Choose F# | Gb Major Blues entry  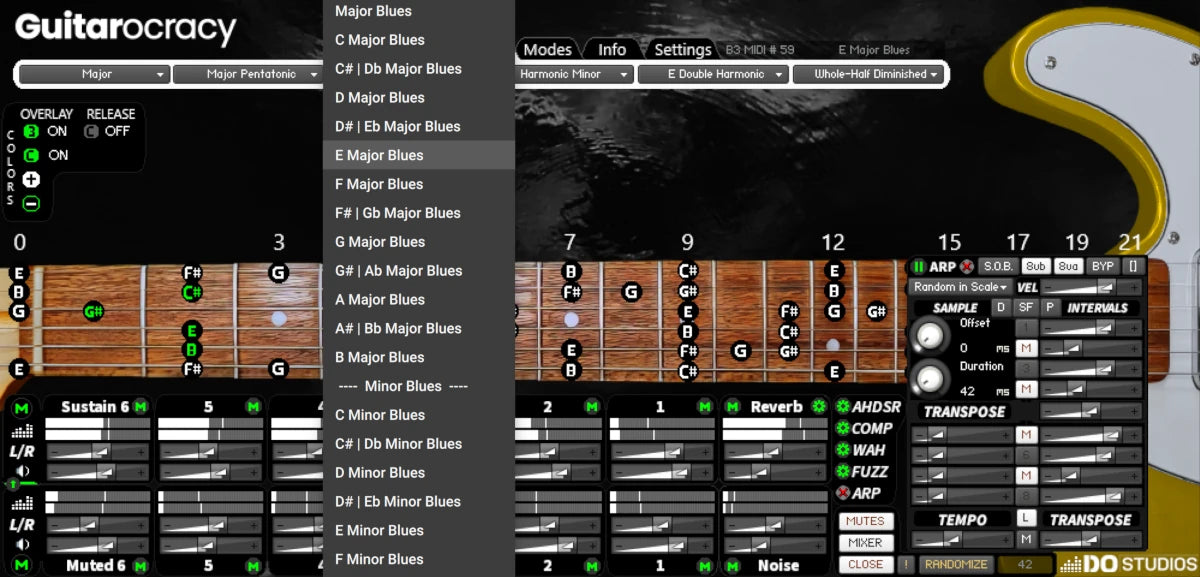(419, 213)
